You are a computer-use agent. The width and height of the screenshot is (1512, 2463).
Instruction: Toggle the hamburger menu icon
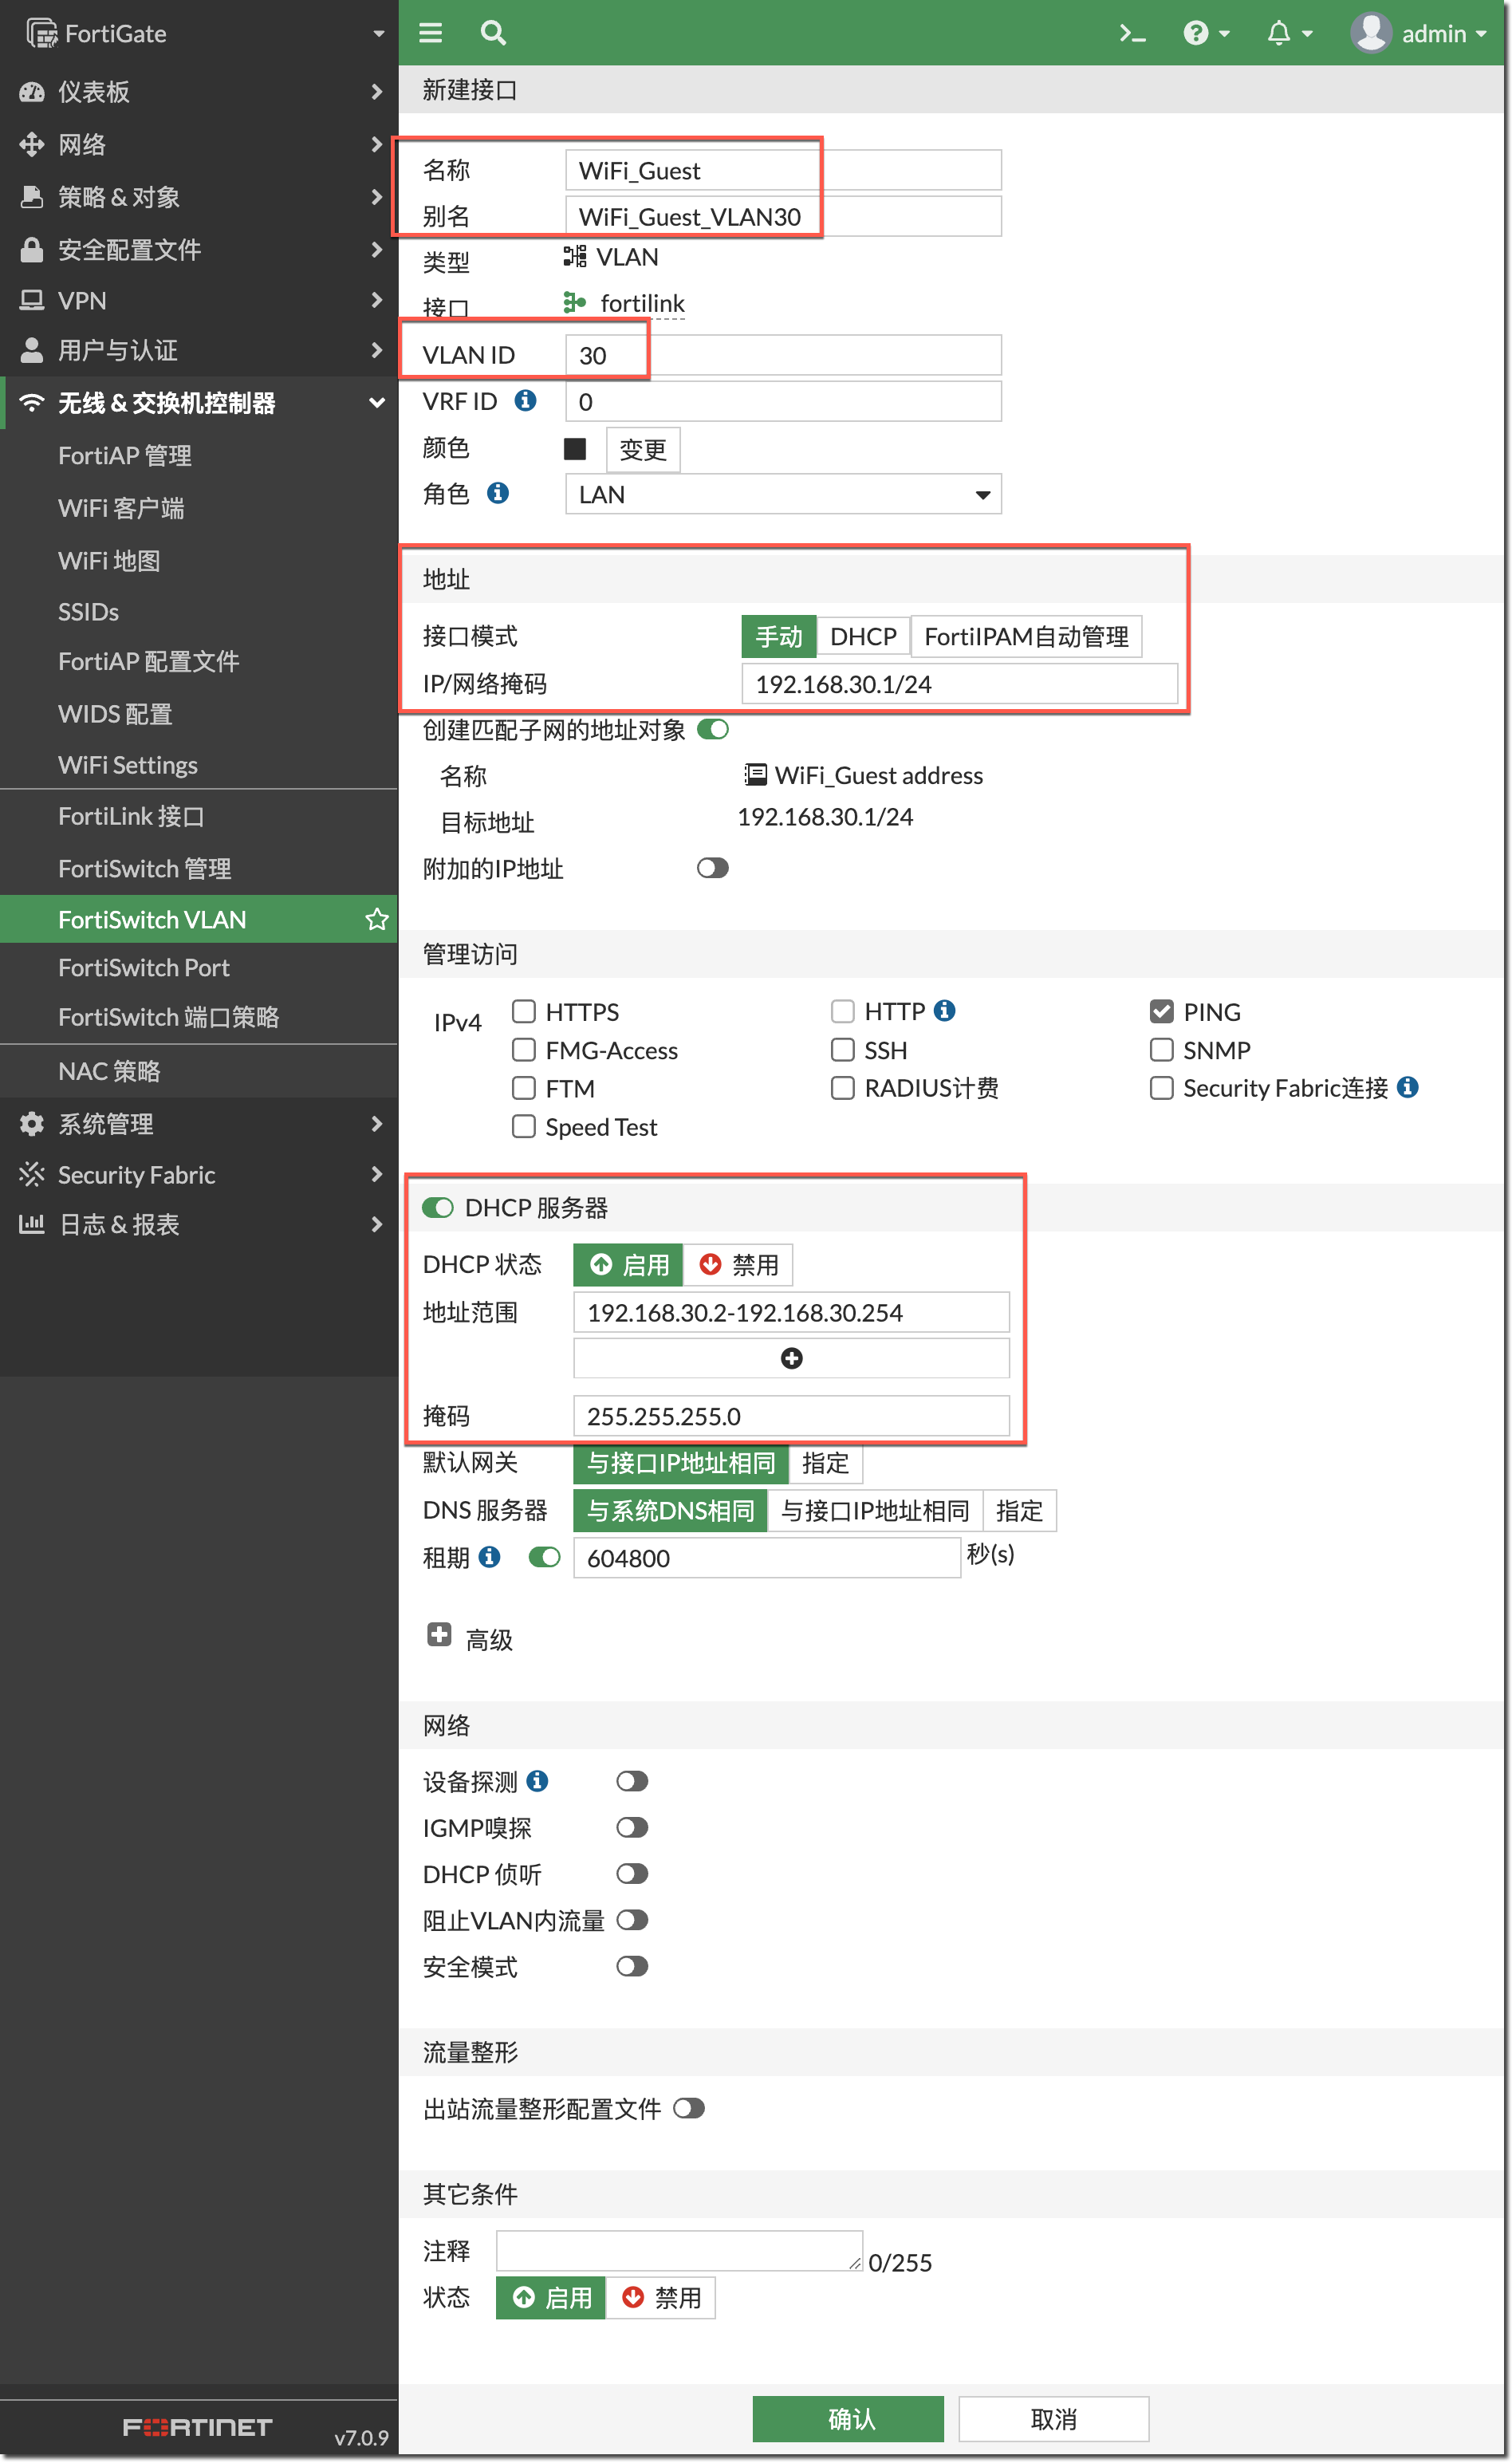coord(430,34)
